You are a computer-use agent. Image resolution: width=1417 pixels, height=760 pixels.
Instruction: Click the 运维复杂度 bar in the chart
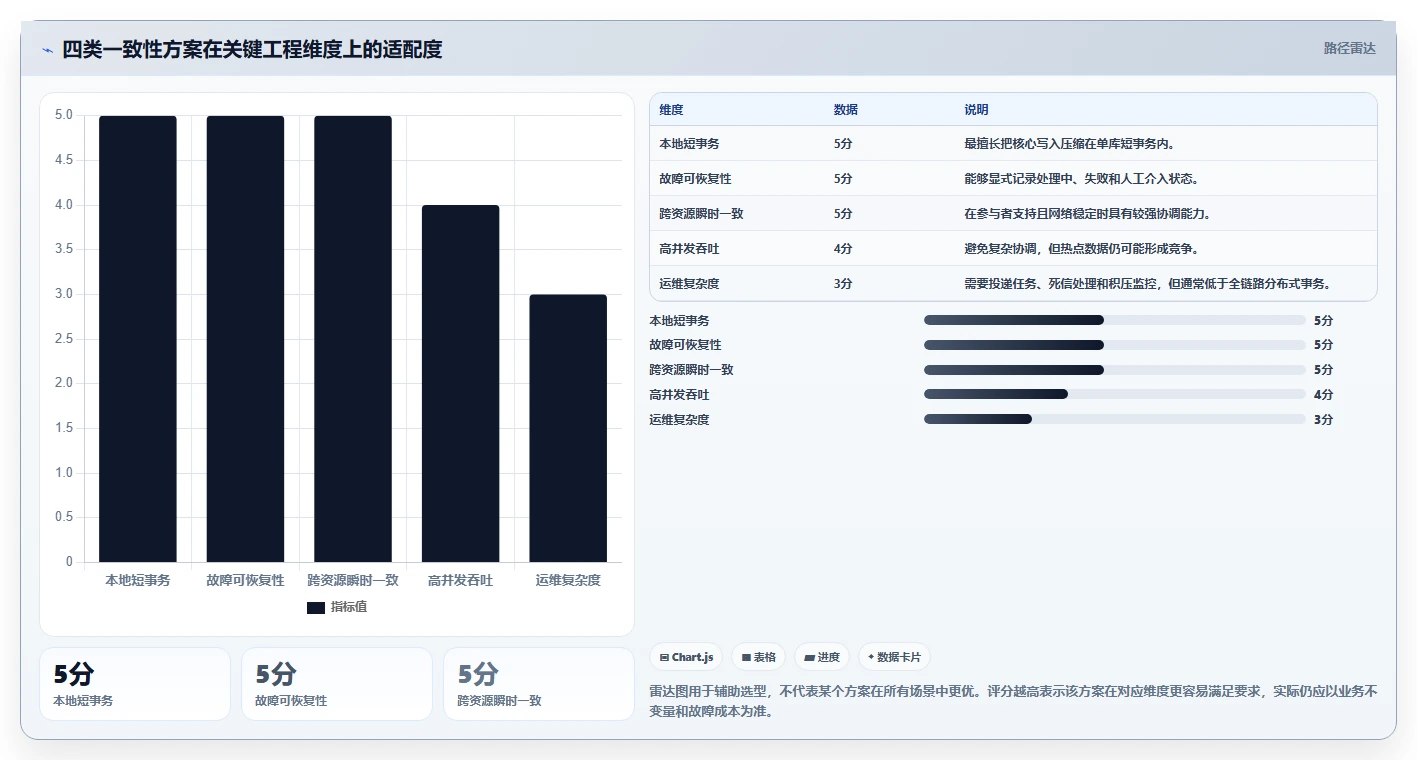(x=568, y=428)
